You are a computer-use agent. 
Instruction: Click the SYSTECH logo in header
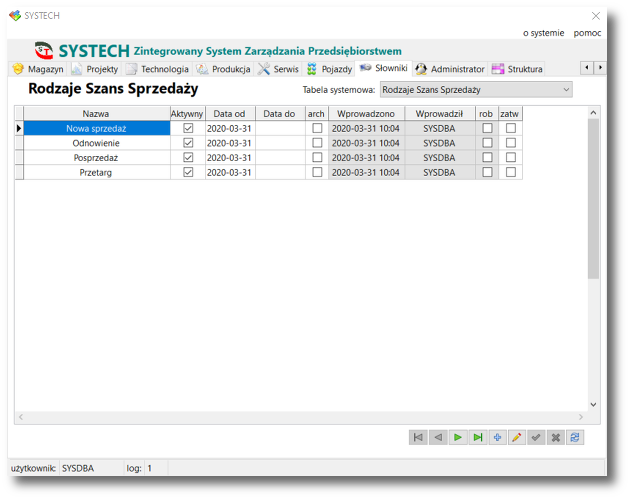pos(44,51)
